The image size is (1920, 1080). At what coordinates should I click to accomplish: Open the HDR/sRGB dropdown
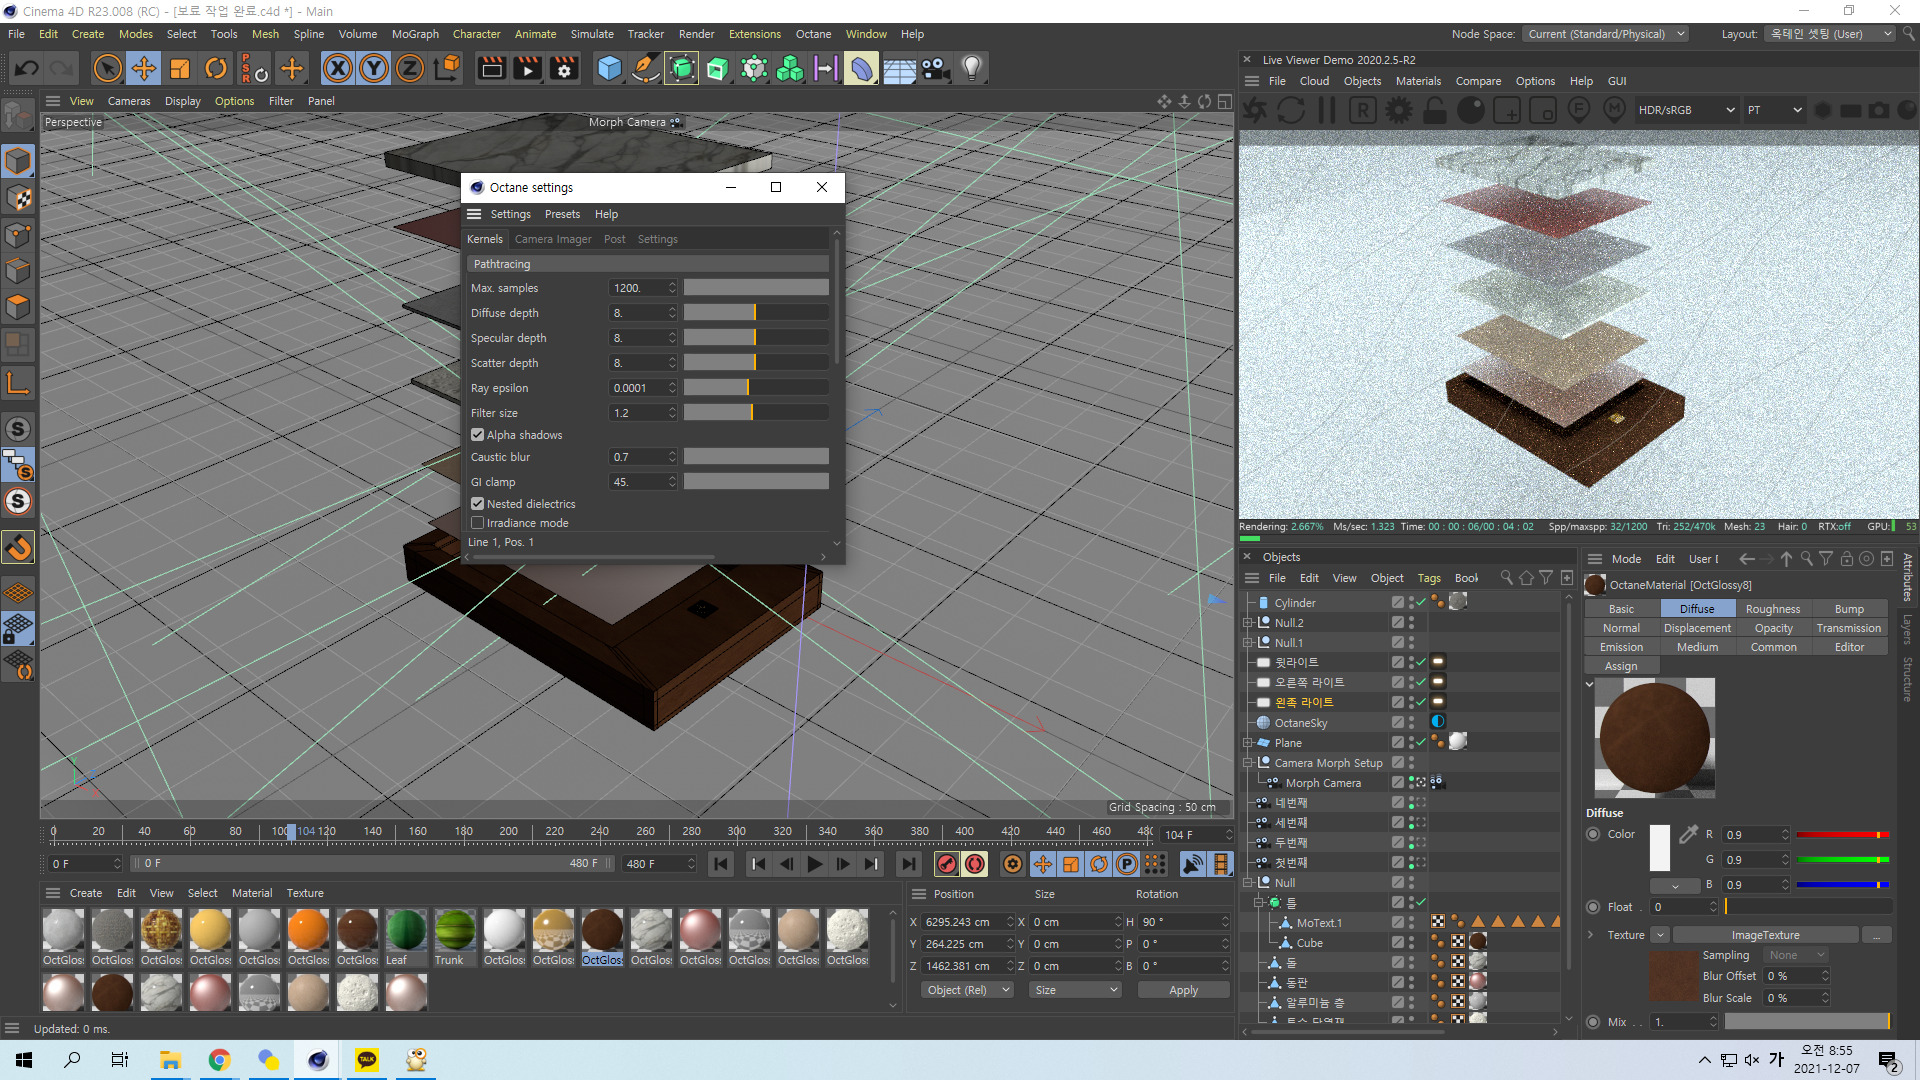point(1686,110)
